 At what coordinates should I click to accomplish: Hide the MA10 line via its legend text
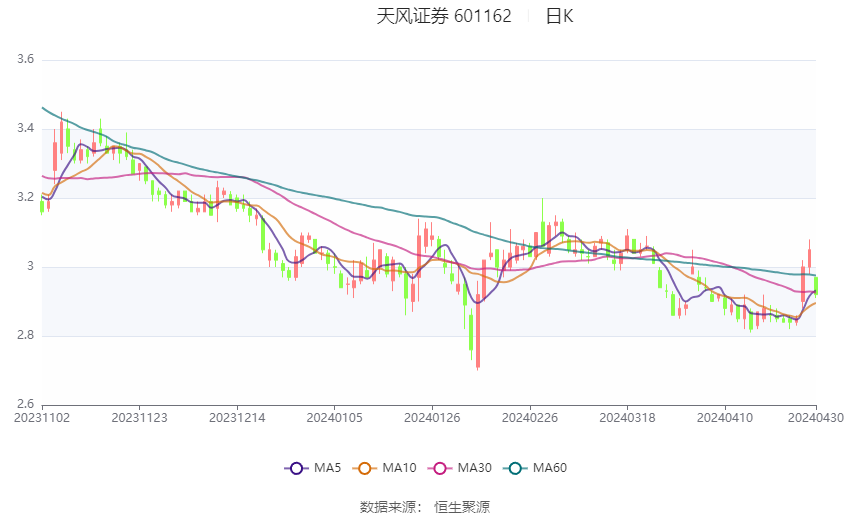click(x=399, y=468)
